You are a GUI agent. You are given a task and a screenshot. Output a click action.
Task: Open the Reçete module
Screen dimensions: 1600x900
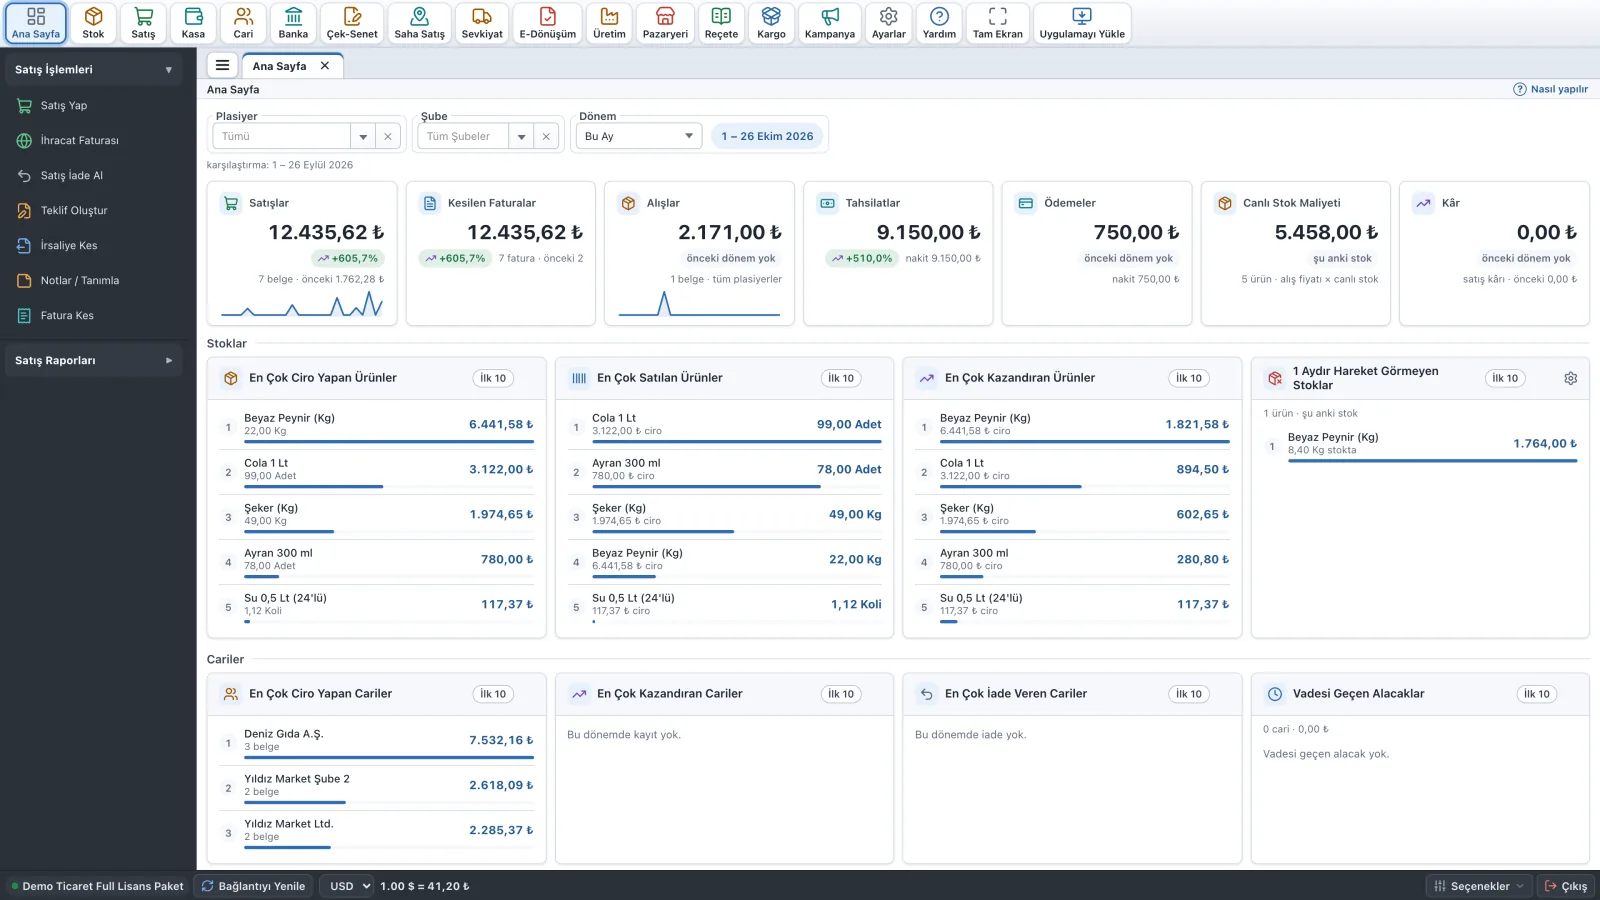tap(721, 23)
